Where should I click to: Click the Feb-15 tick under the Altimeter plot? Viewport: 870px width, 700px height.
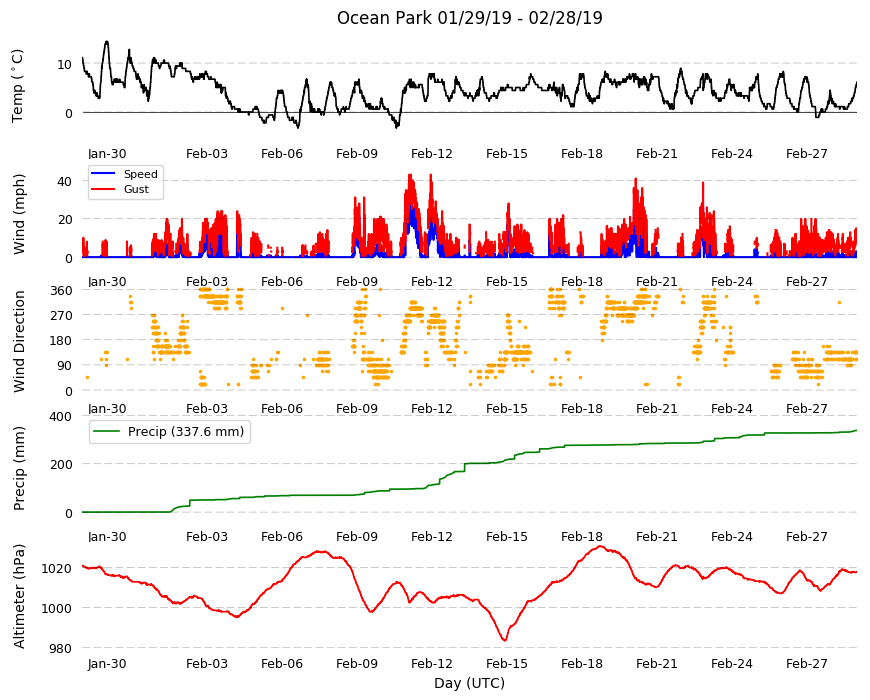(x=507, y=664)
